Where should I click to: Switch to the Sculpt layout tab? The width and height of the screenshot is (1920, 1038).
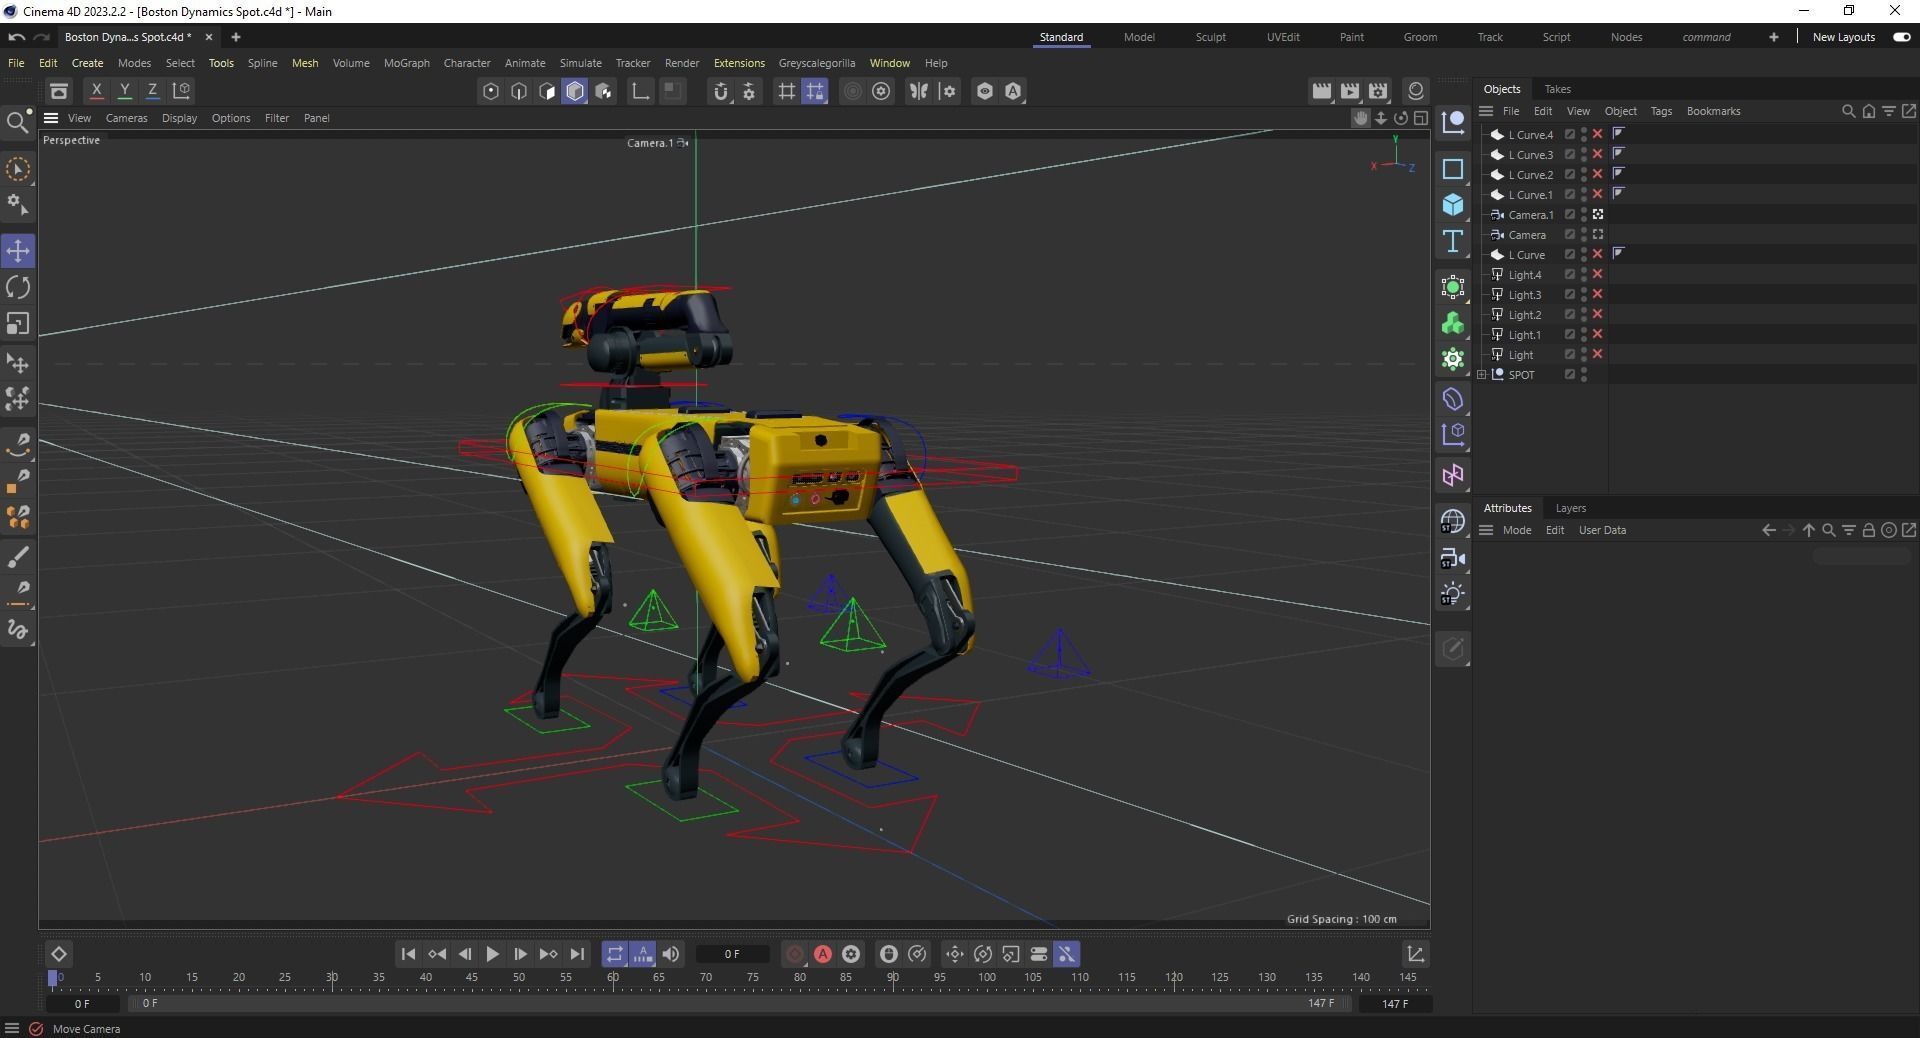[1210, 37]
